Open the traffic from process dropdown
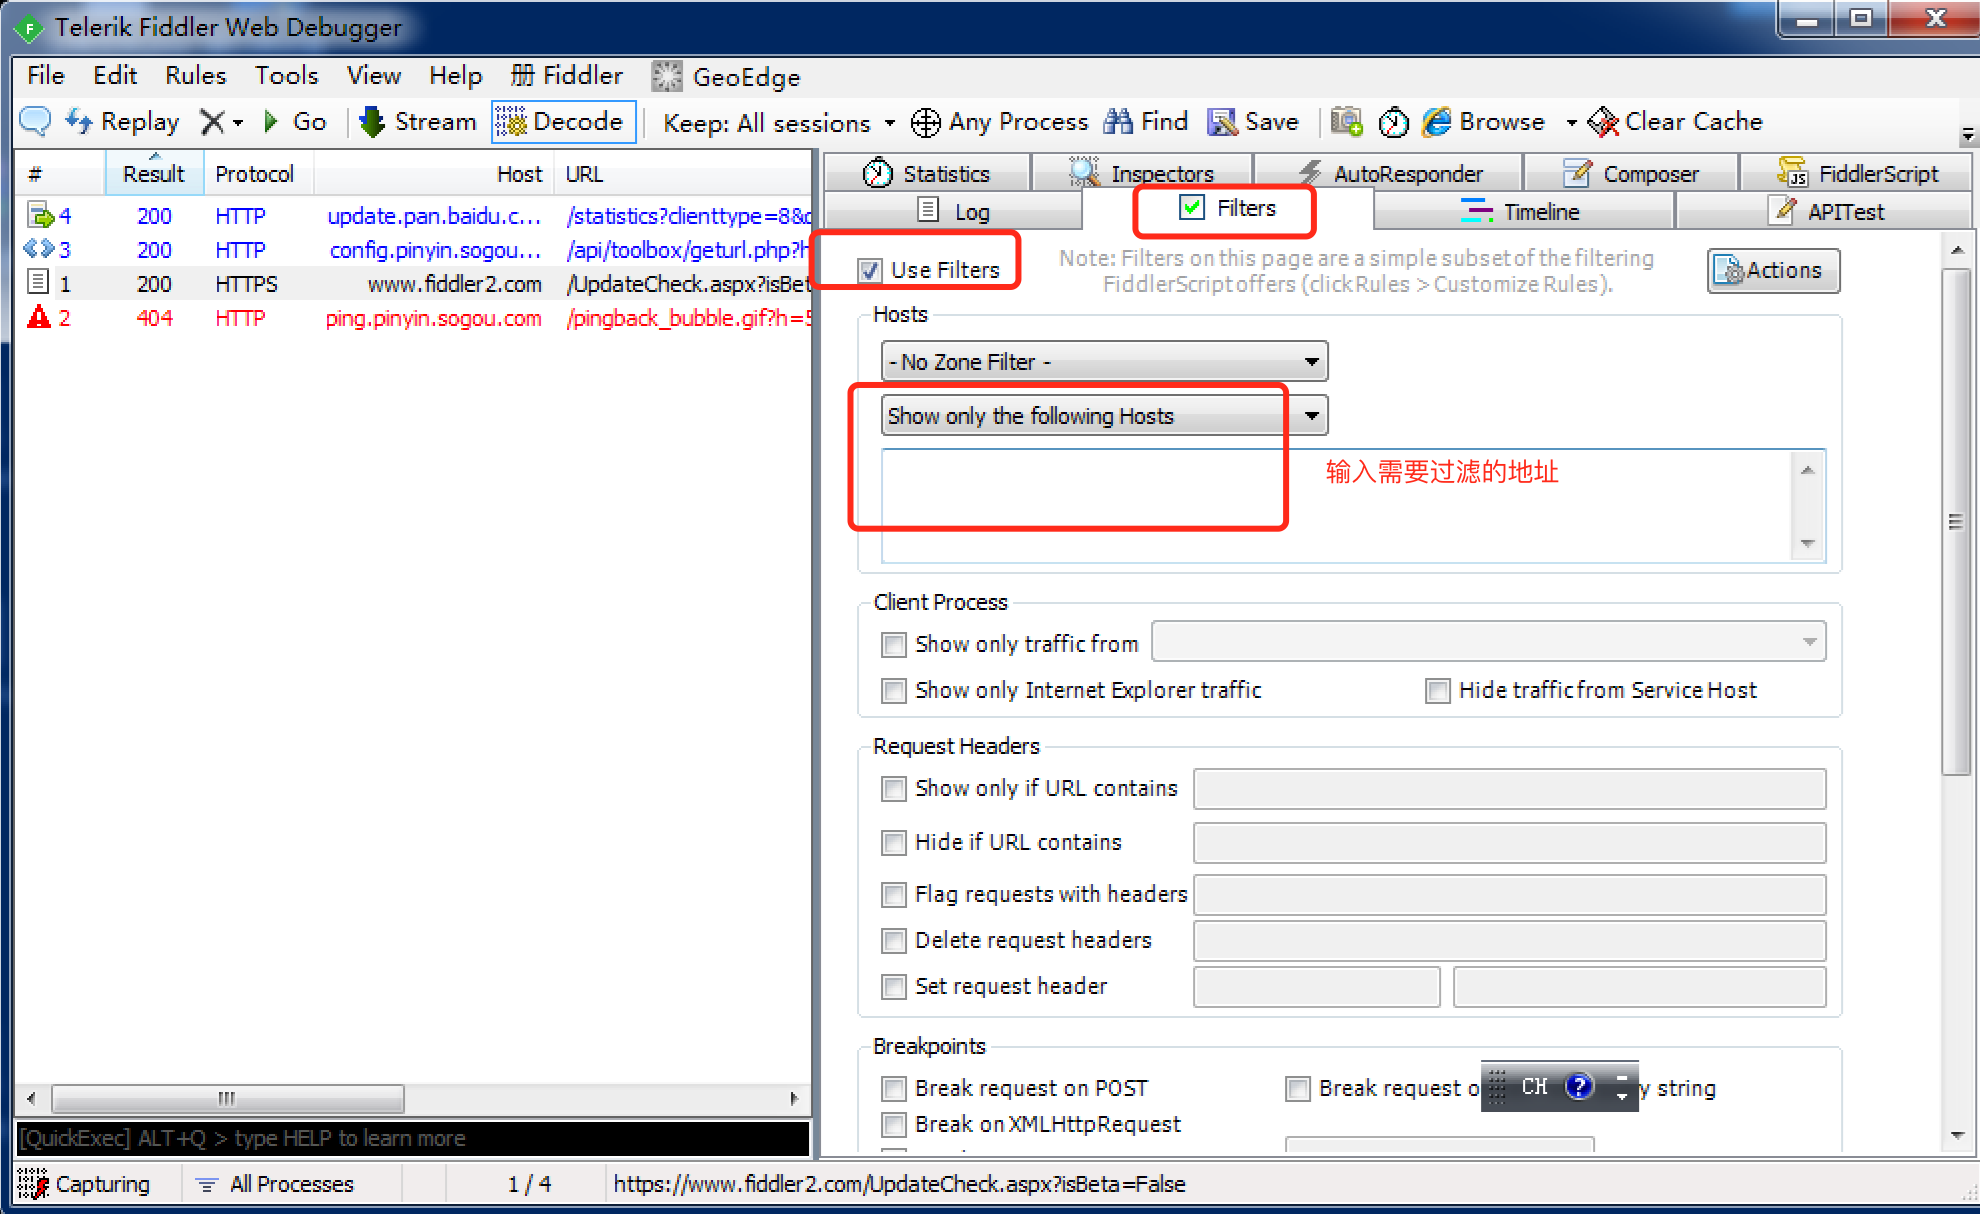This screenshot has width=1980, height=1214. 1488,642
